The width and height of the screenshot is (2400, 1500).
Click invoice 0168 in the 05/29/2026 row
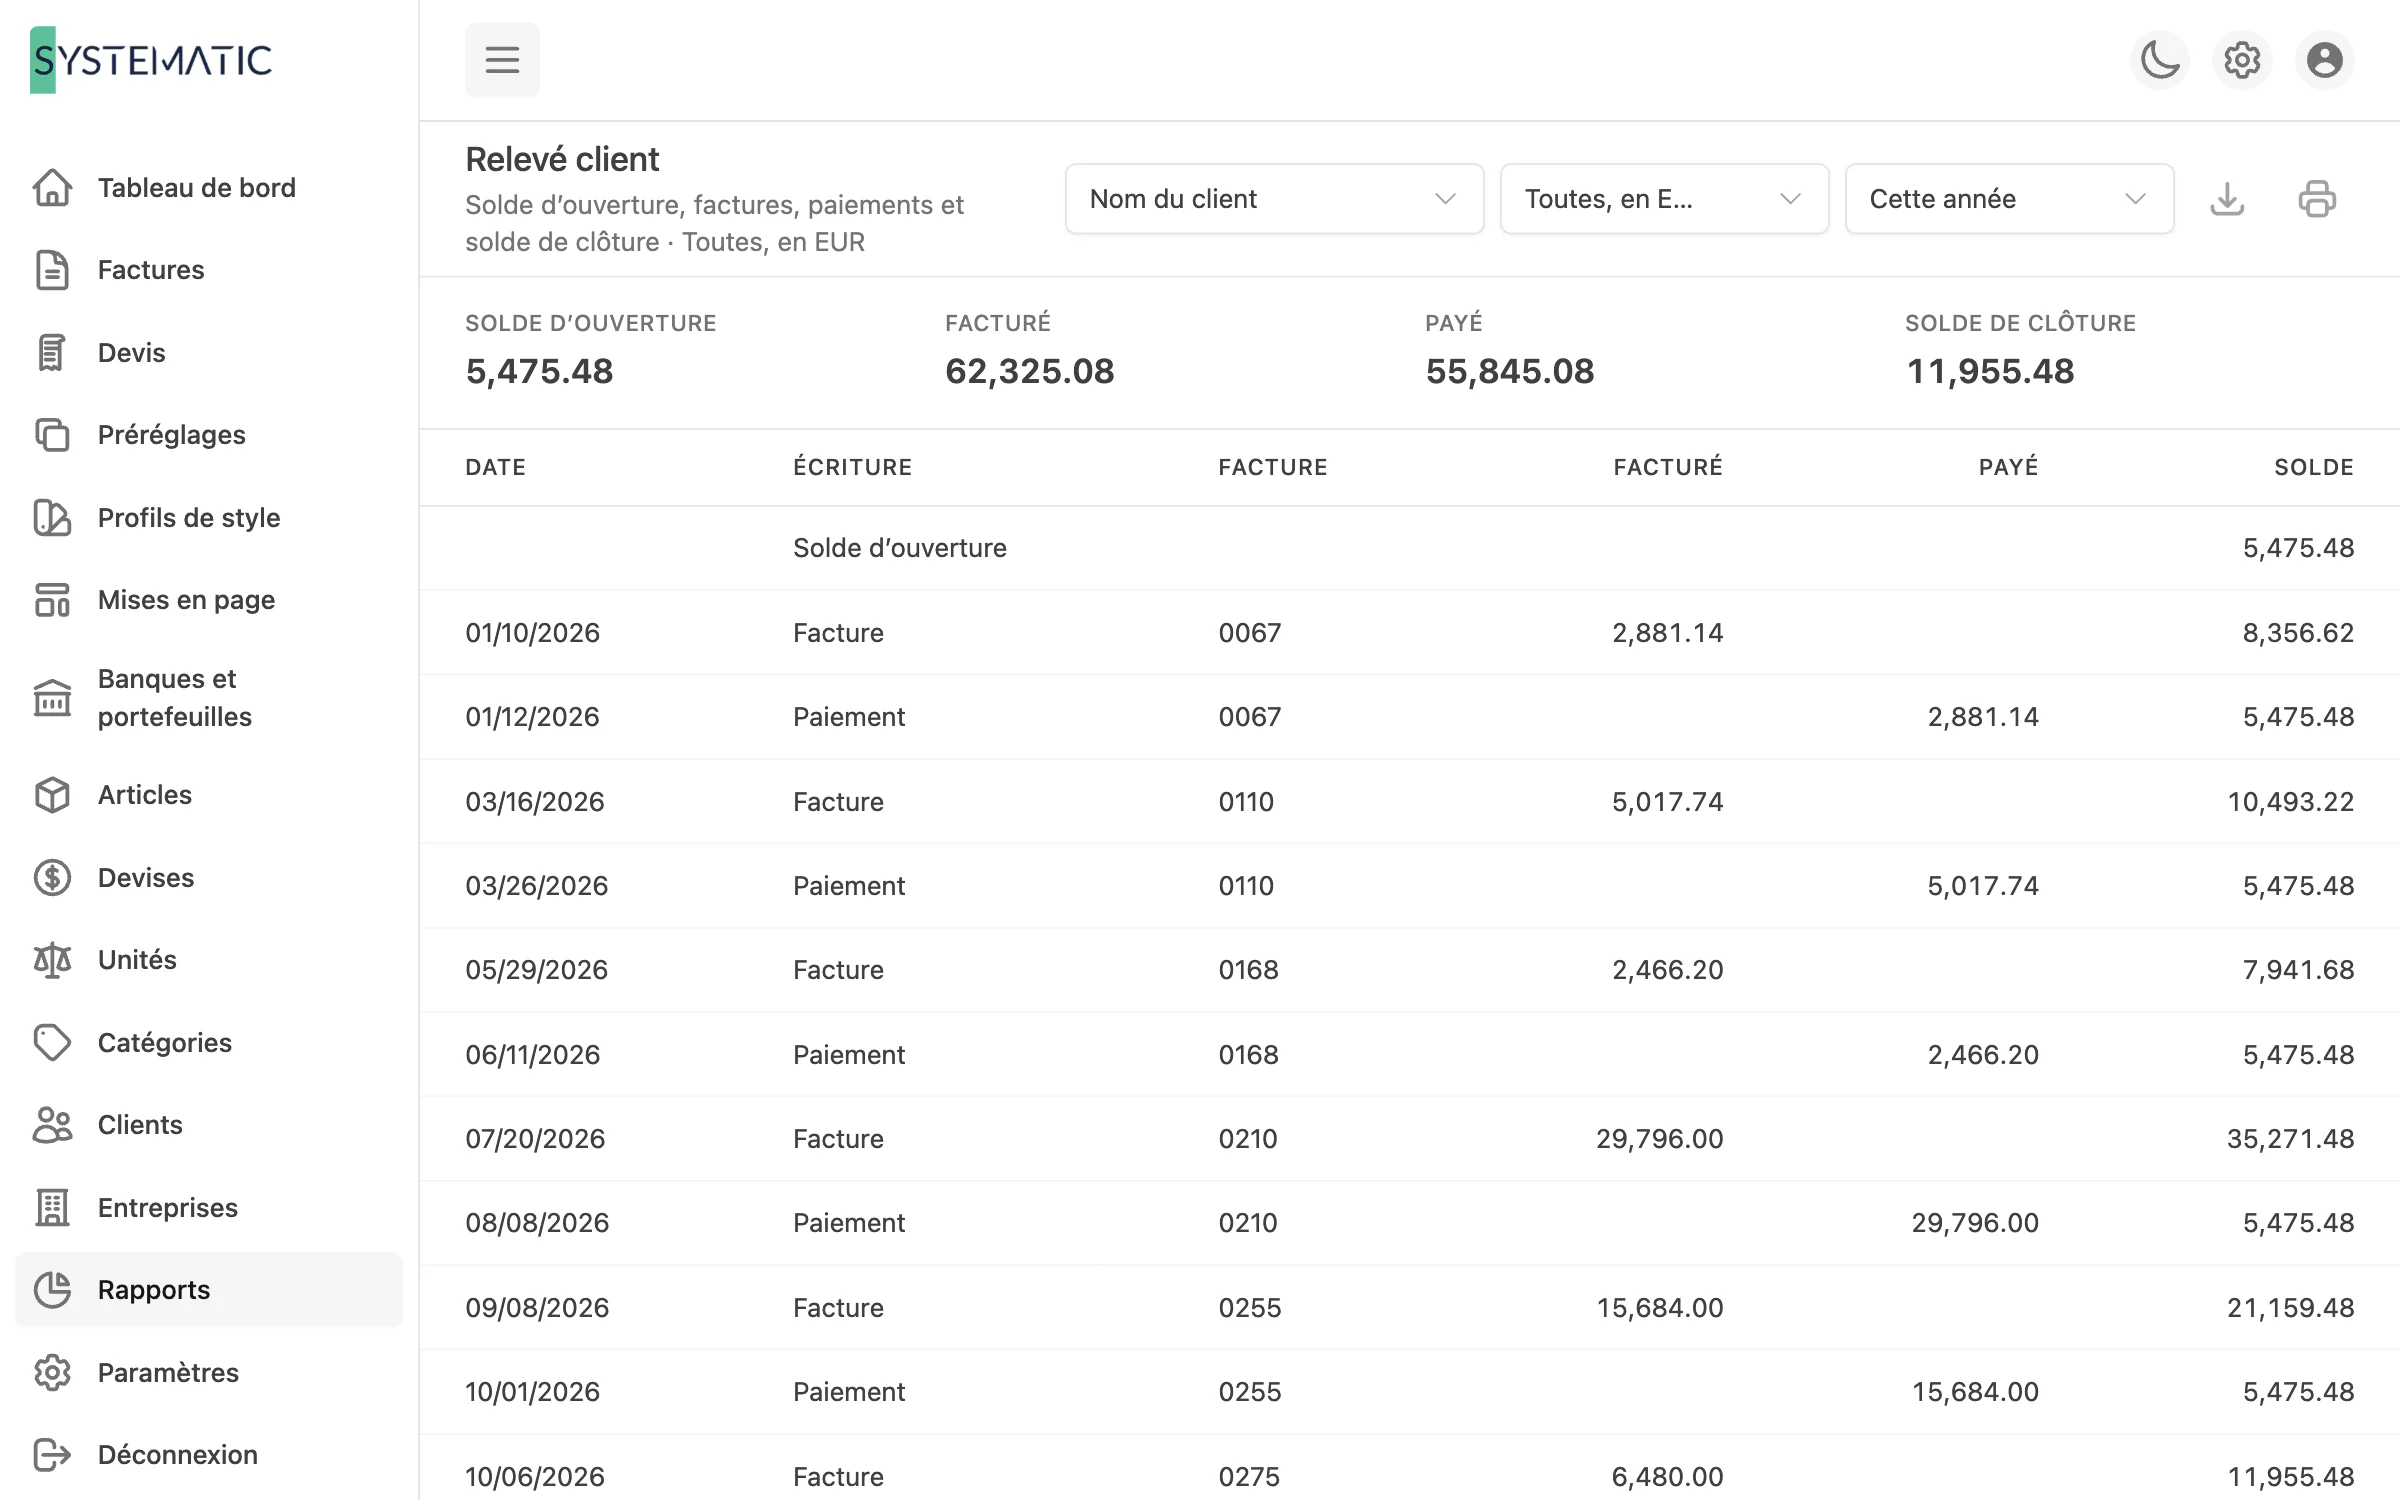coord(1248,970)
